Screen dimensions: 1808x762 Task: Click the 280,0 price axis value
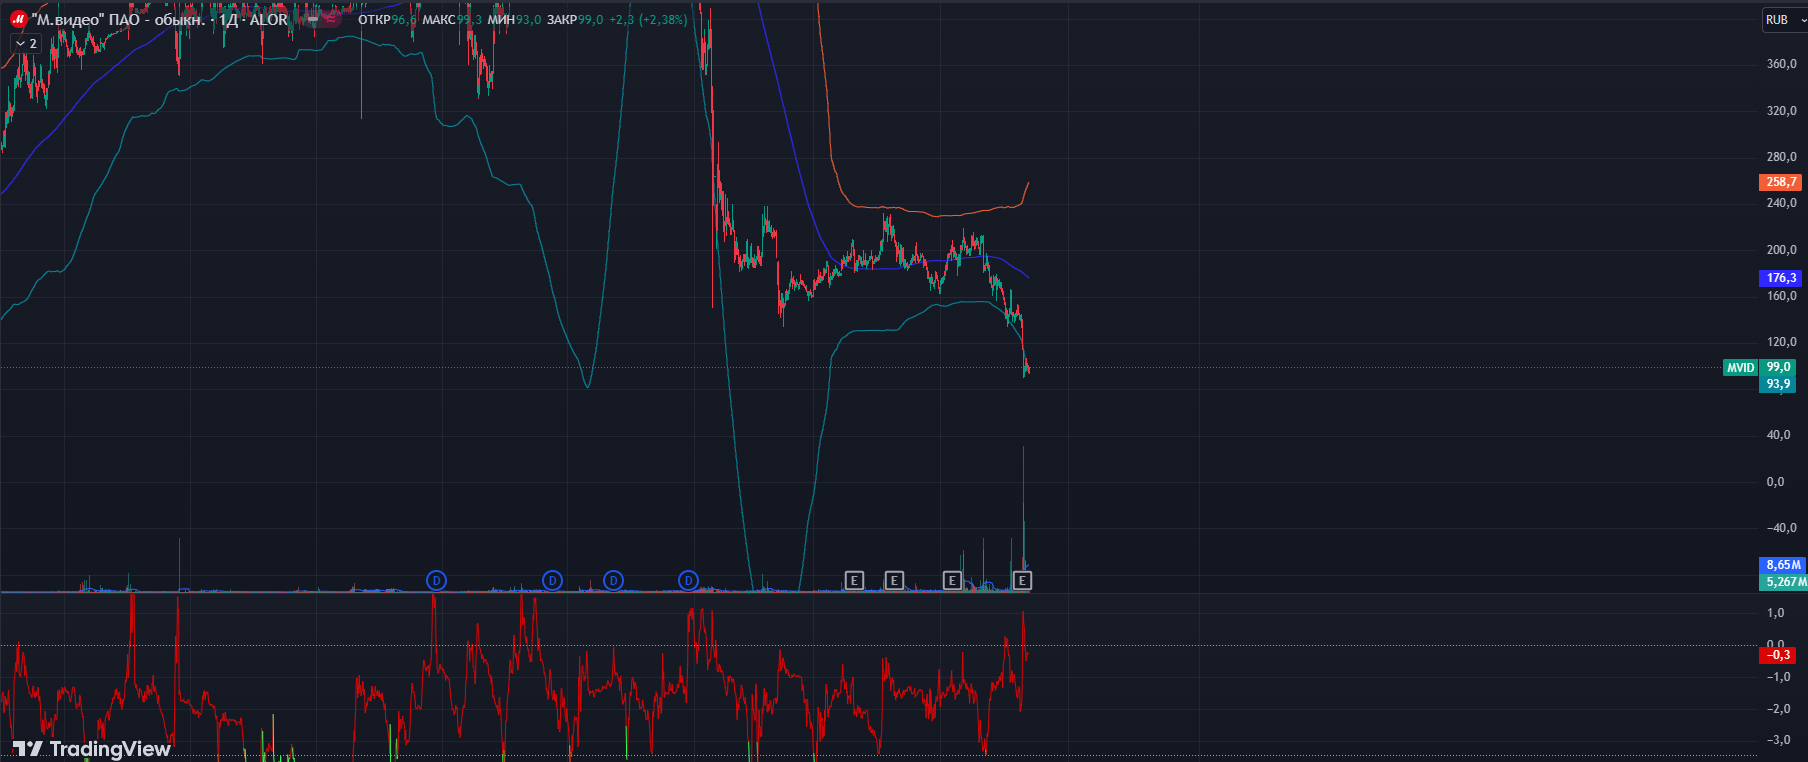point(1781,157)
